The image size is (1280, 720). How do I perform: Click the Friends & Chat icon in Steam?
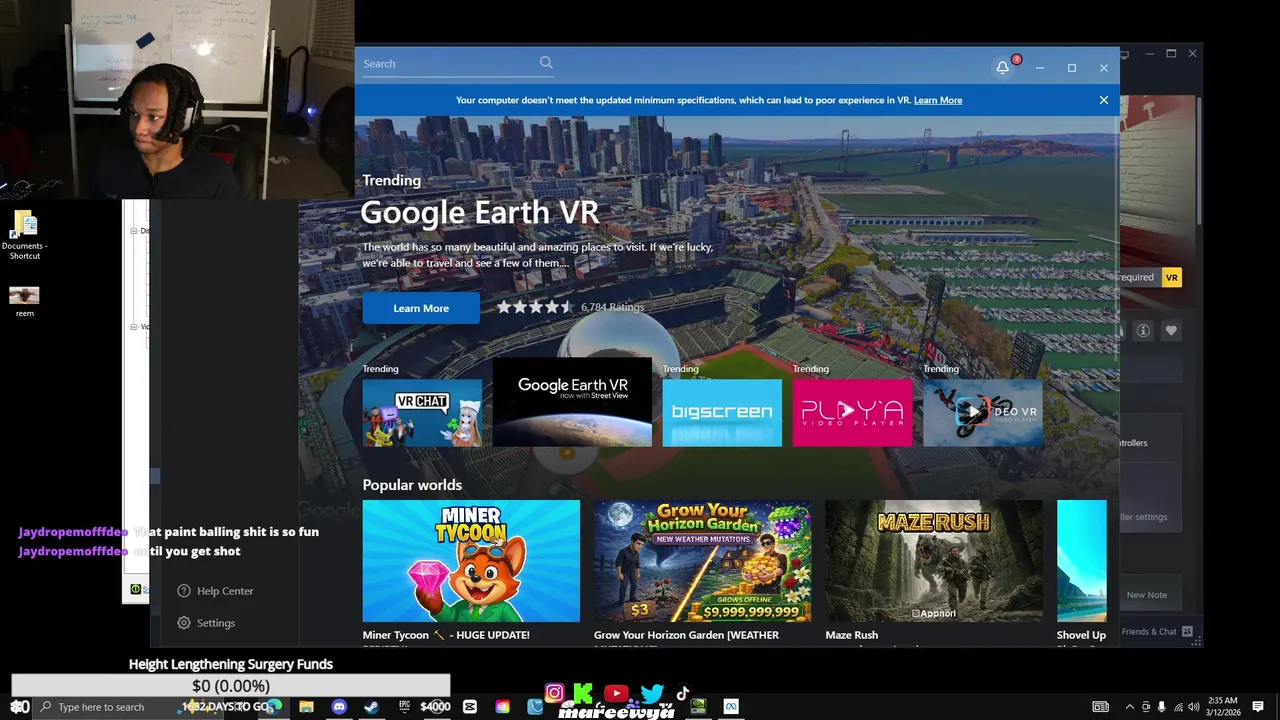coord(1187,632)
